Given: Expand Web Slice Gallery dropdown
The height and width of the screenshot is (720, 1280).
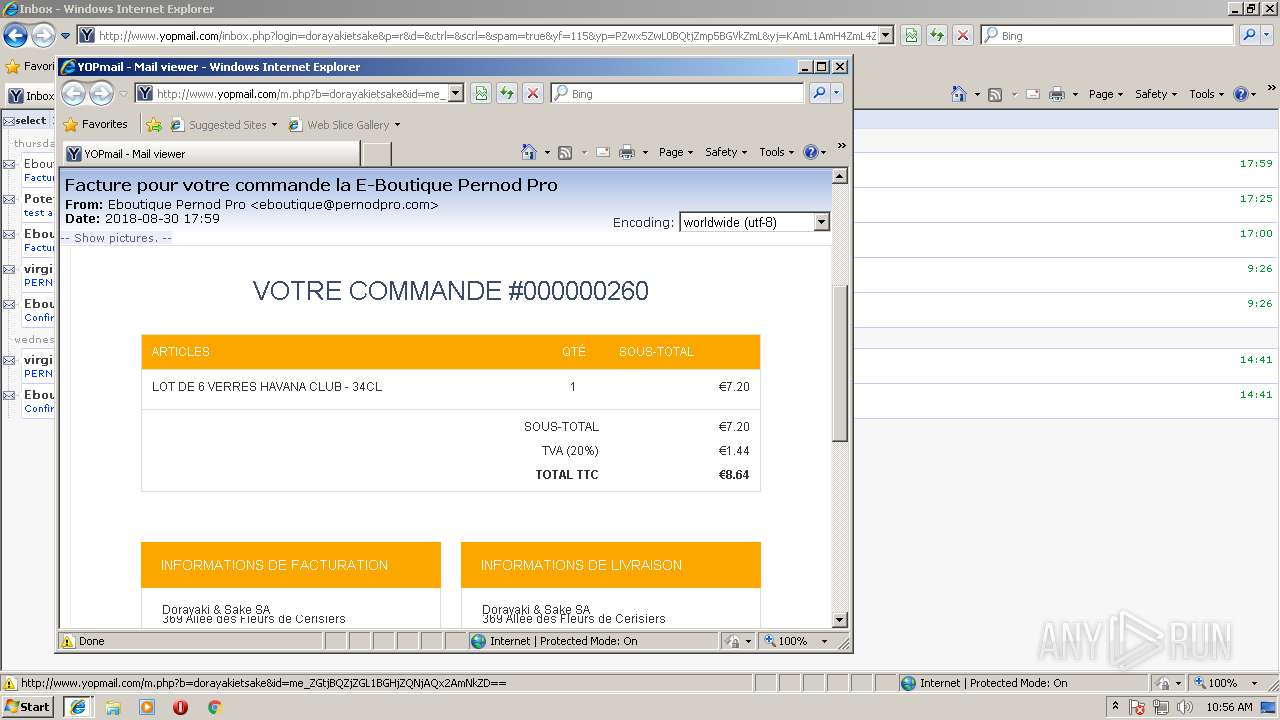Looking at the screenshot, I should (x=397, y=125).
